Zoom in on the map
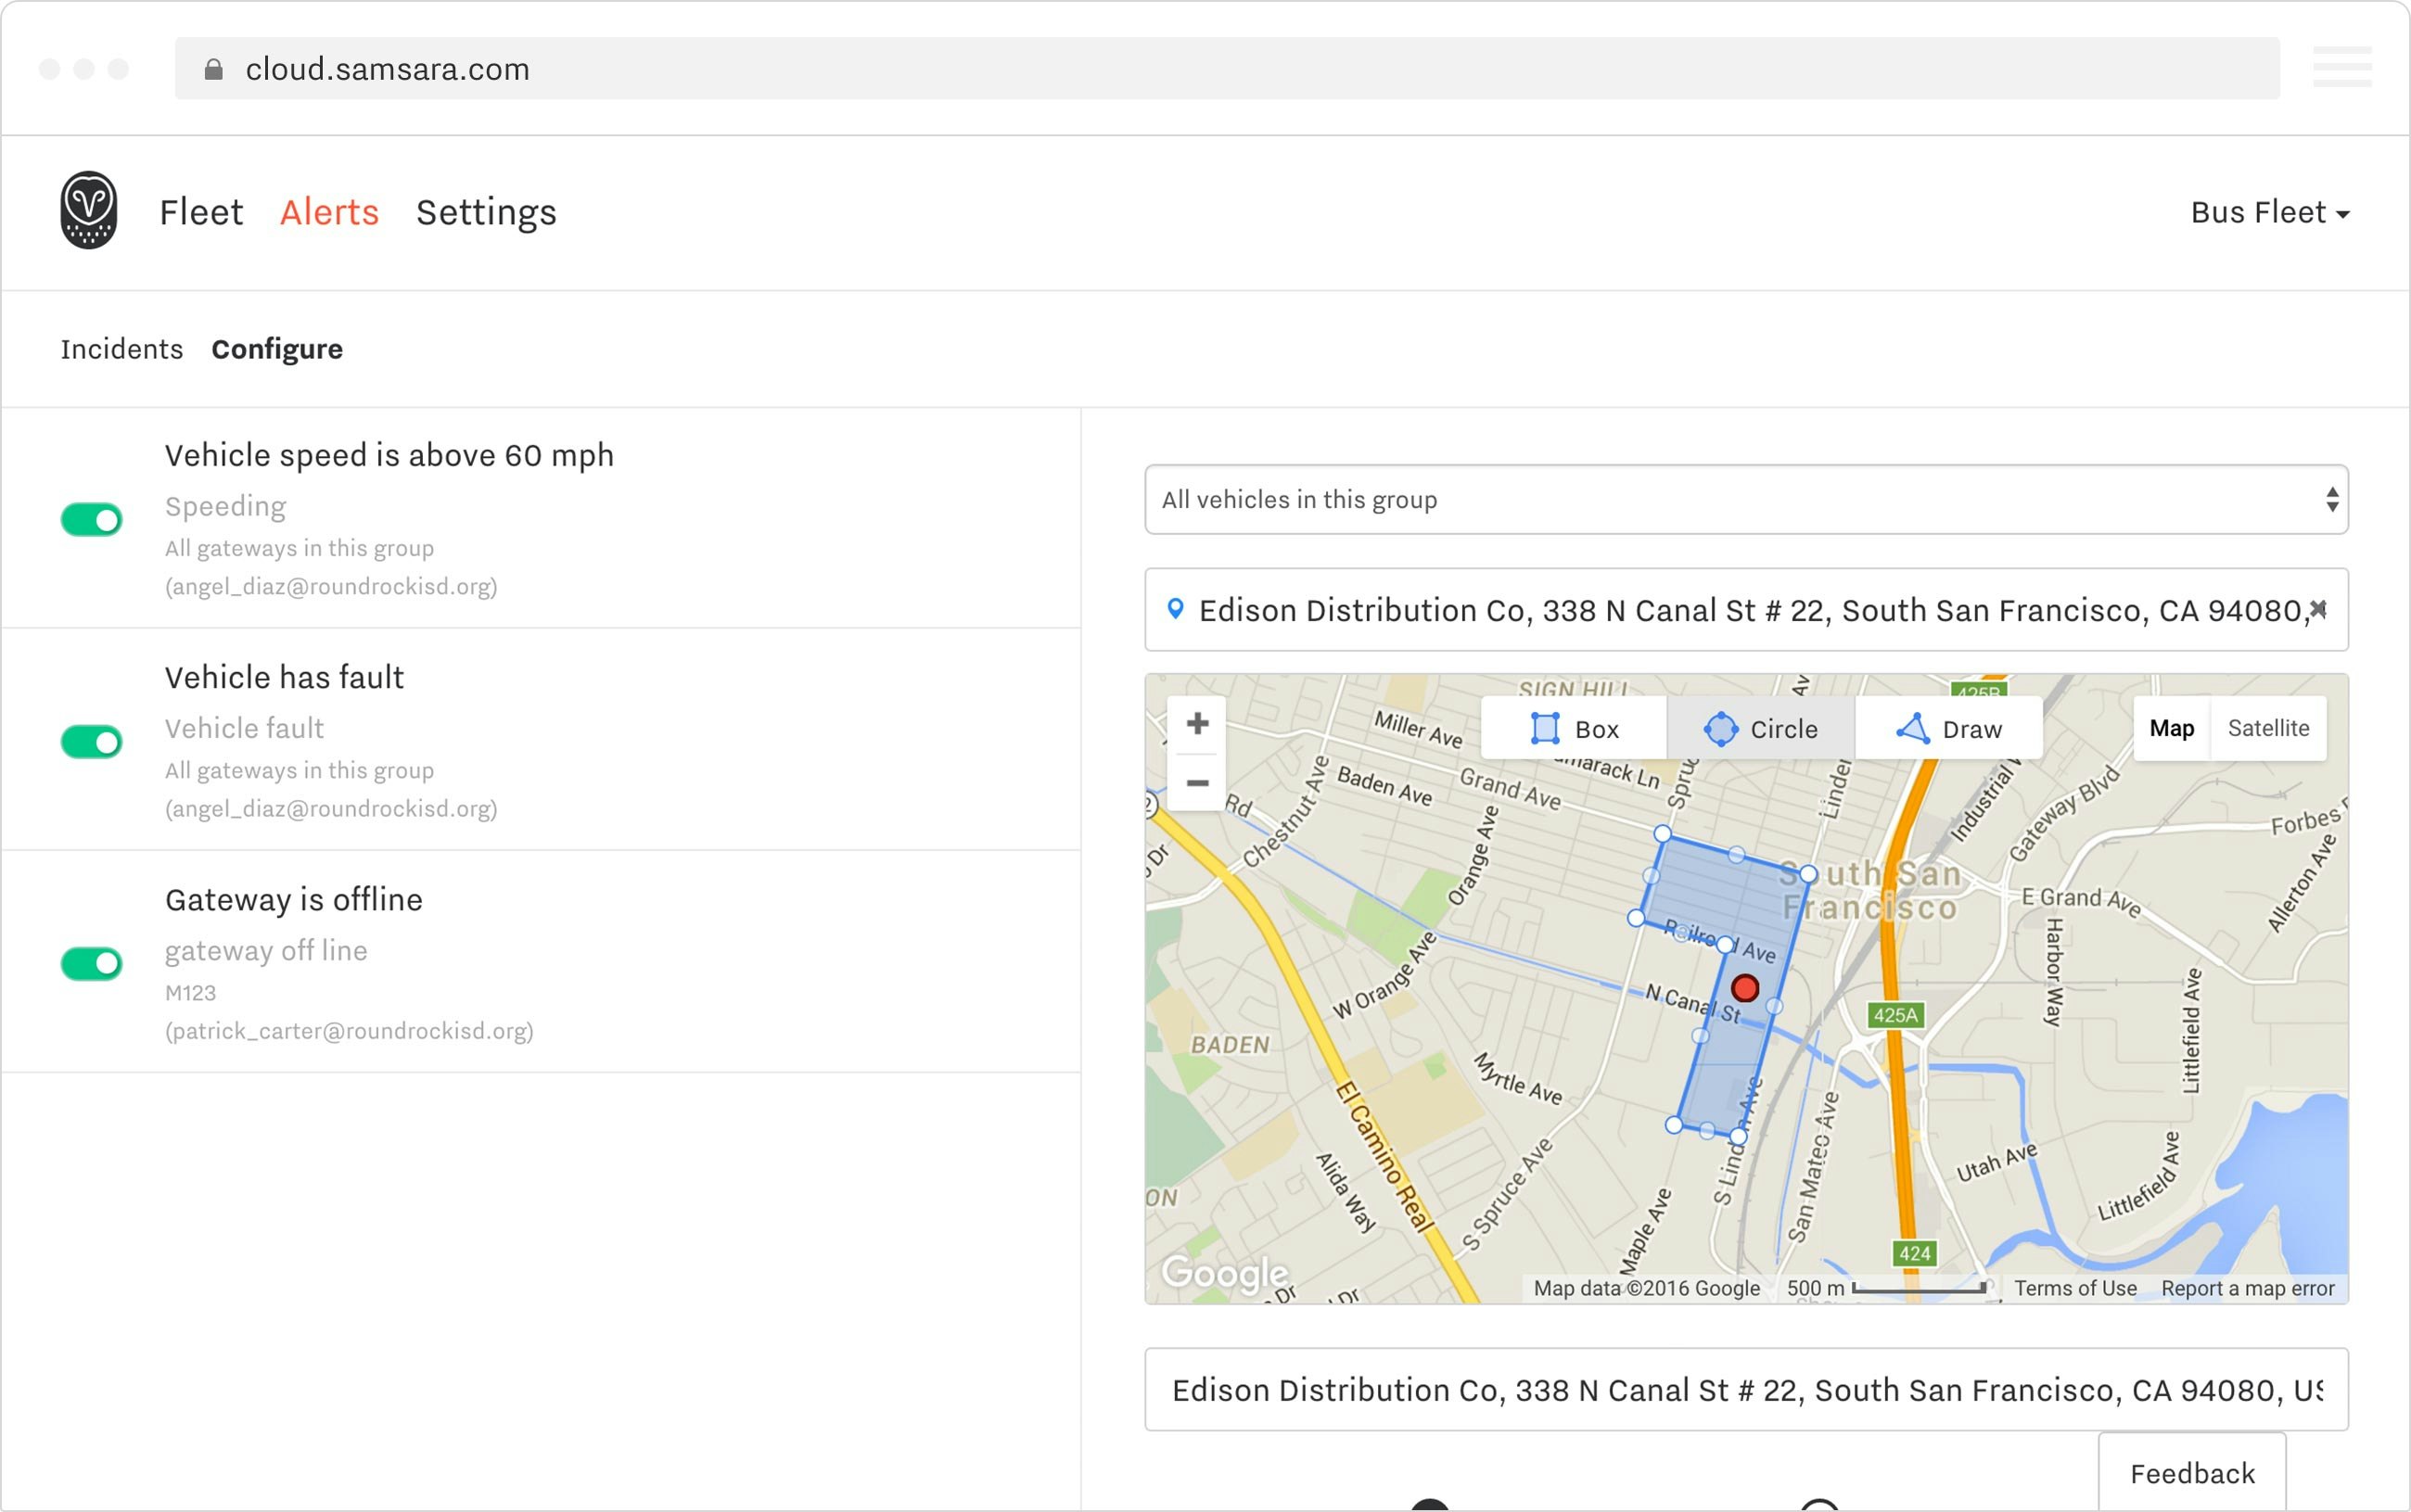2411x1512 pixels. (1197, 723)
